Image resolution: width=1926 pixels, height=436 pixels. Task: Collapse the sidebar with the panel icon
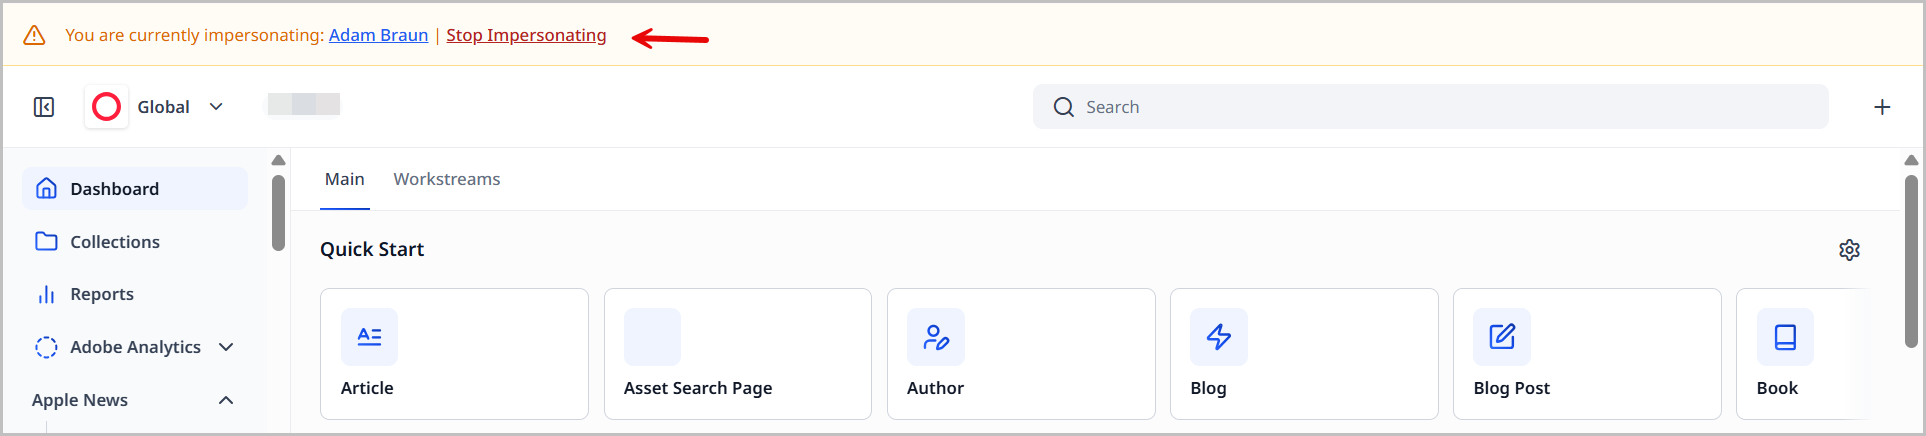(x=44, y=107)
